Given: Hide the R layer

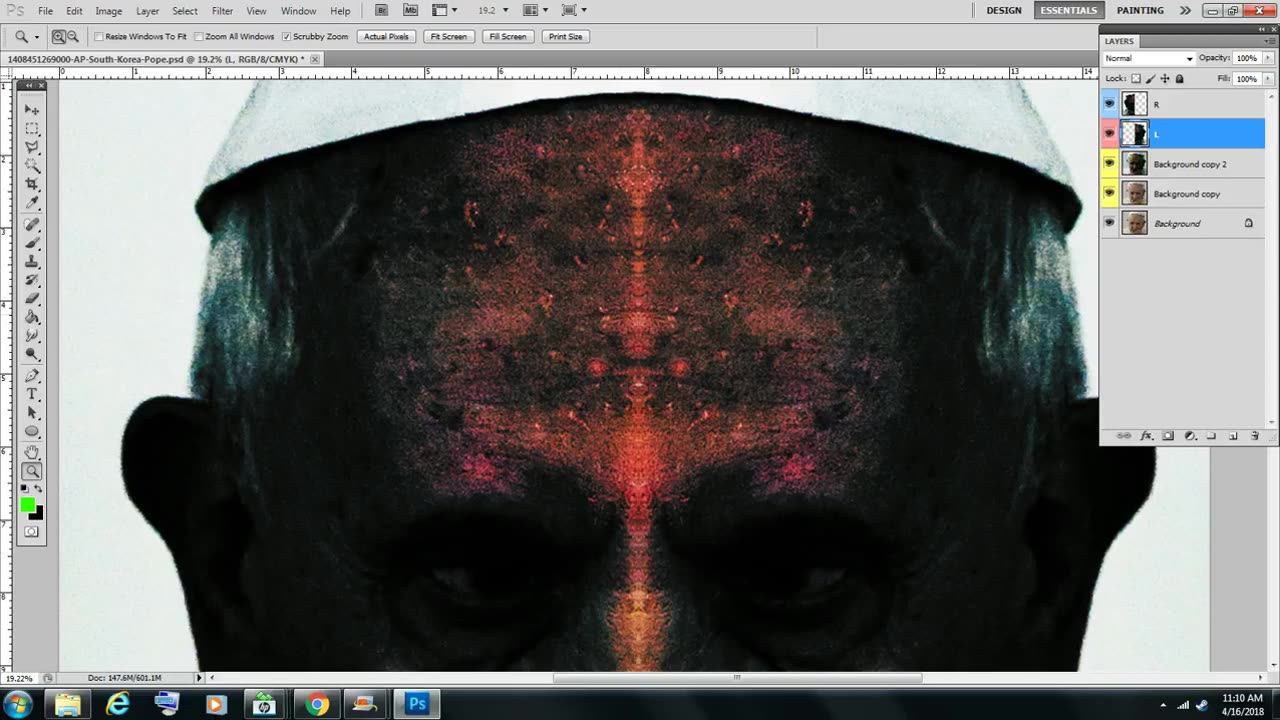Looking at the screenshot, I should pos(1109,104).
